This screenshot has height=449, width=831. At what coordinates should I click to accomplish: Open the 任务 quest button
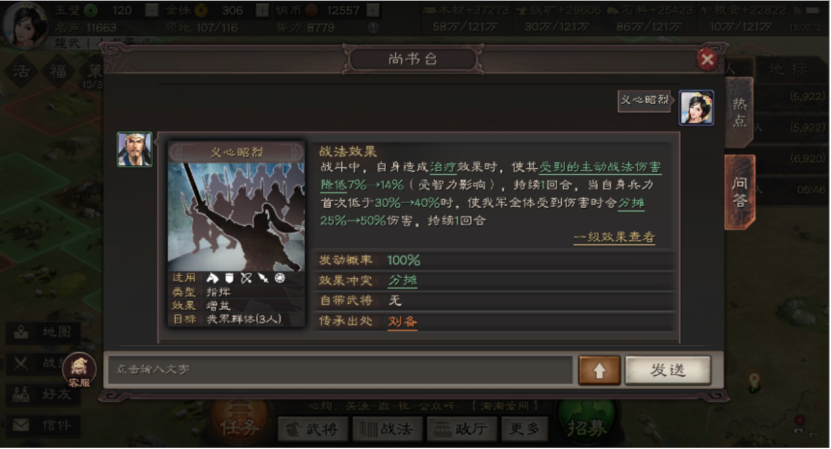click(x=240, y=426)
